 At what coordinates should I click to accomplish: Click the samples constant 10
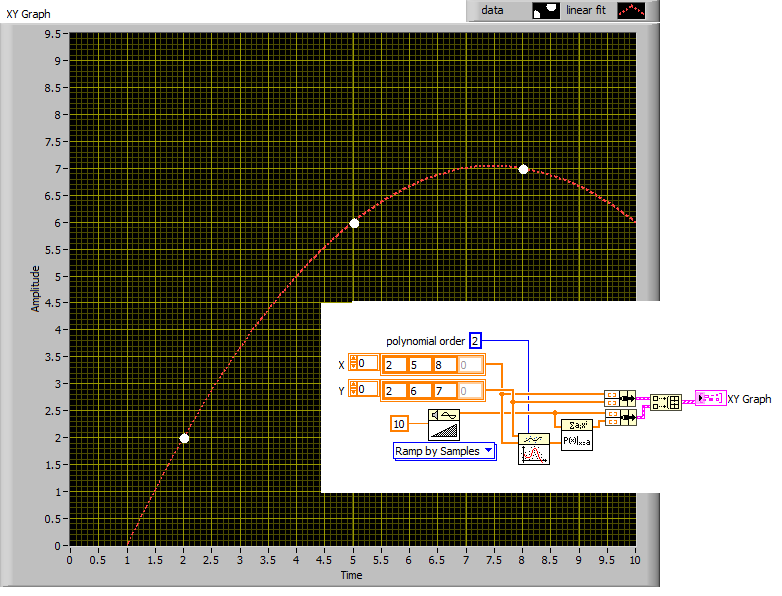(x=399, y=424)
